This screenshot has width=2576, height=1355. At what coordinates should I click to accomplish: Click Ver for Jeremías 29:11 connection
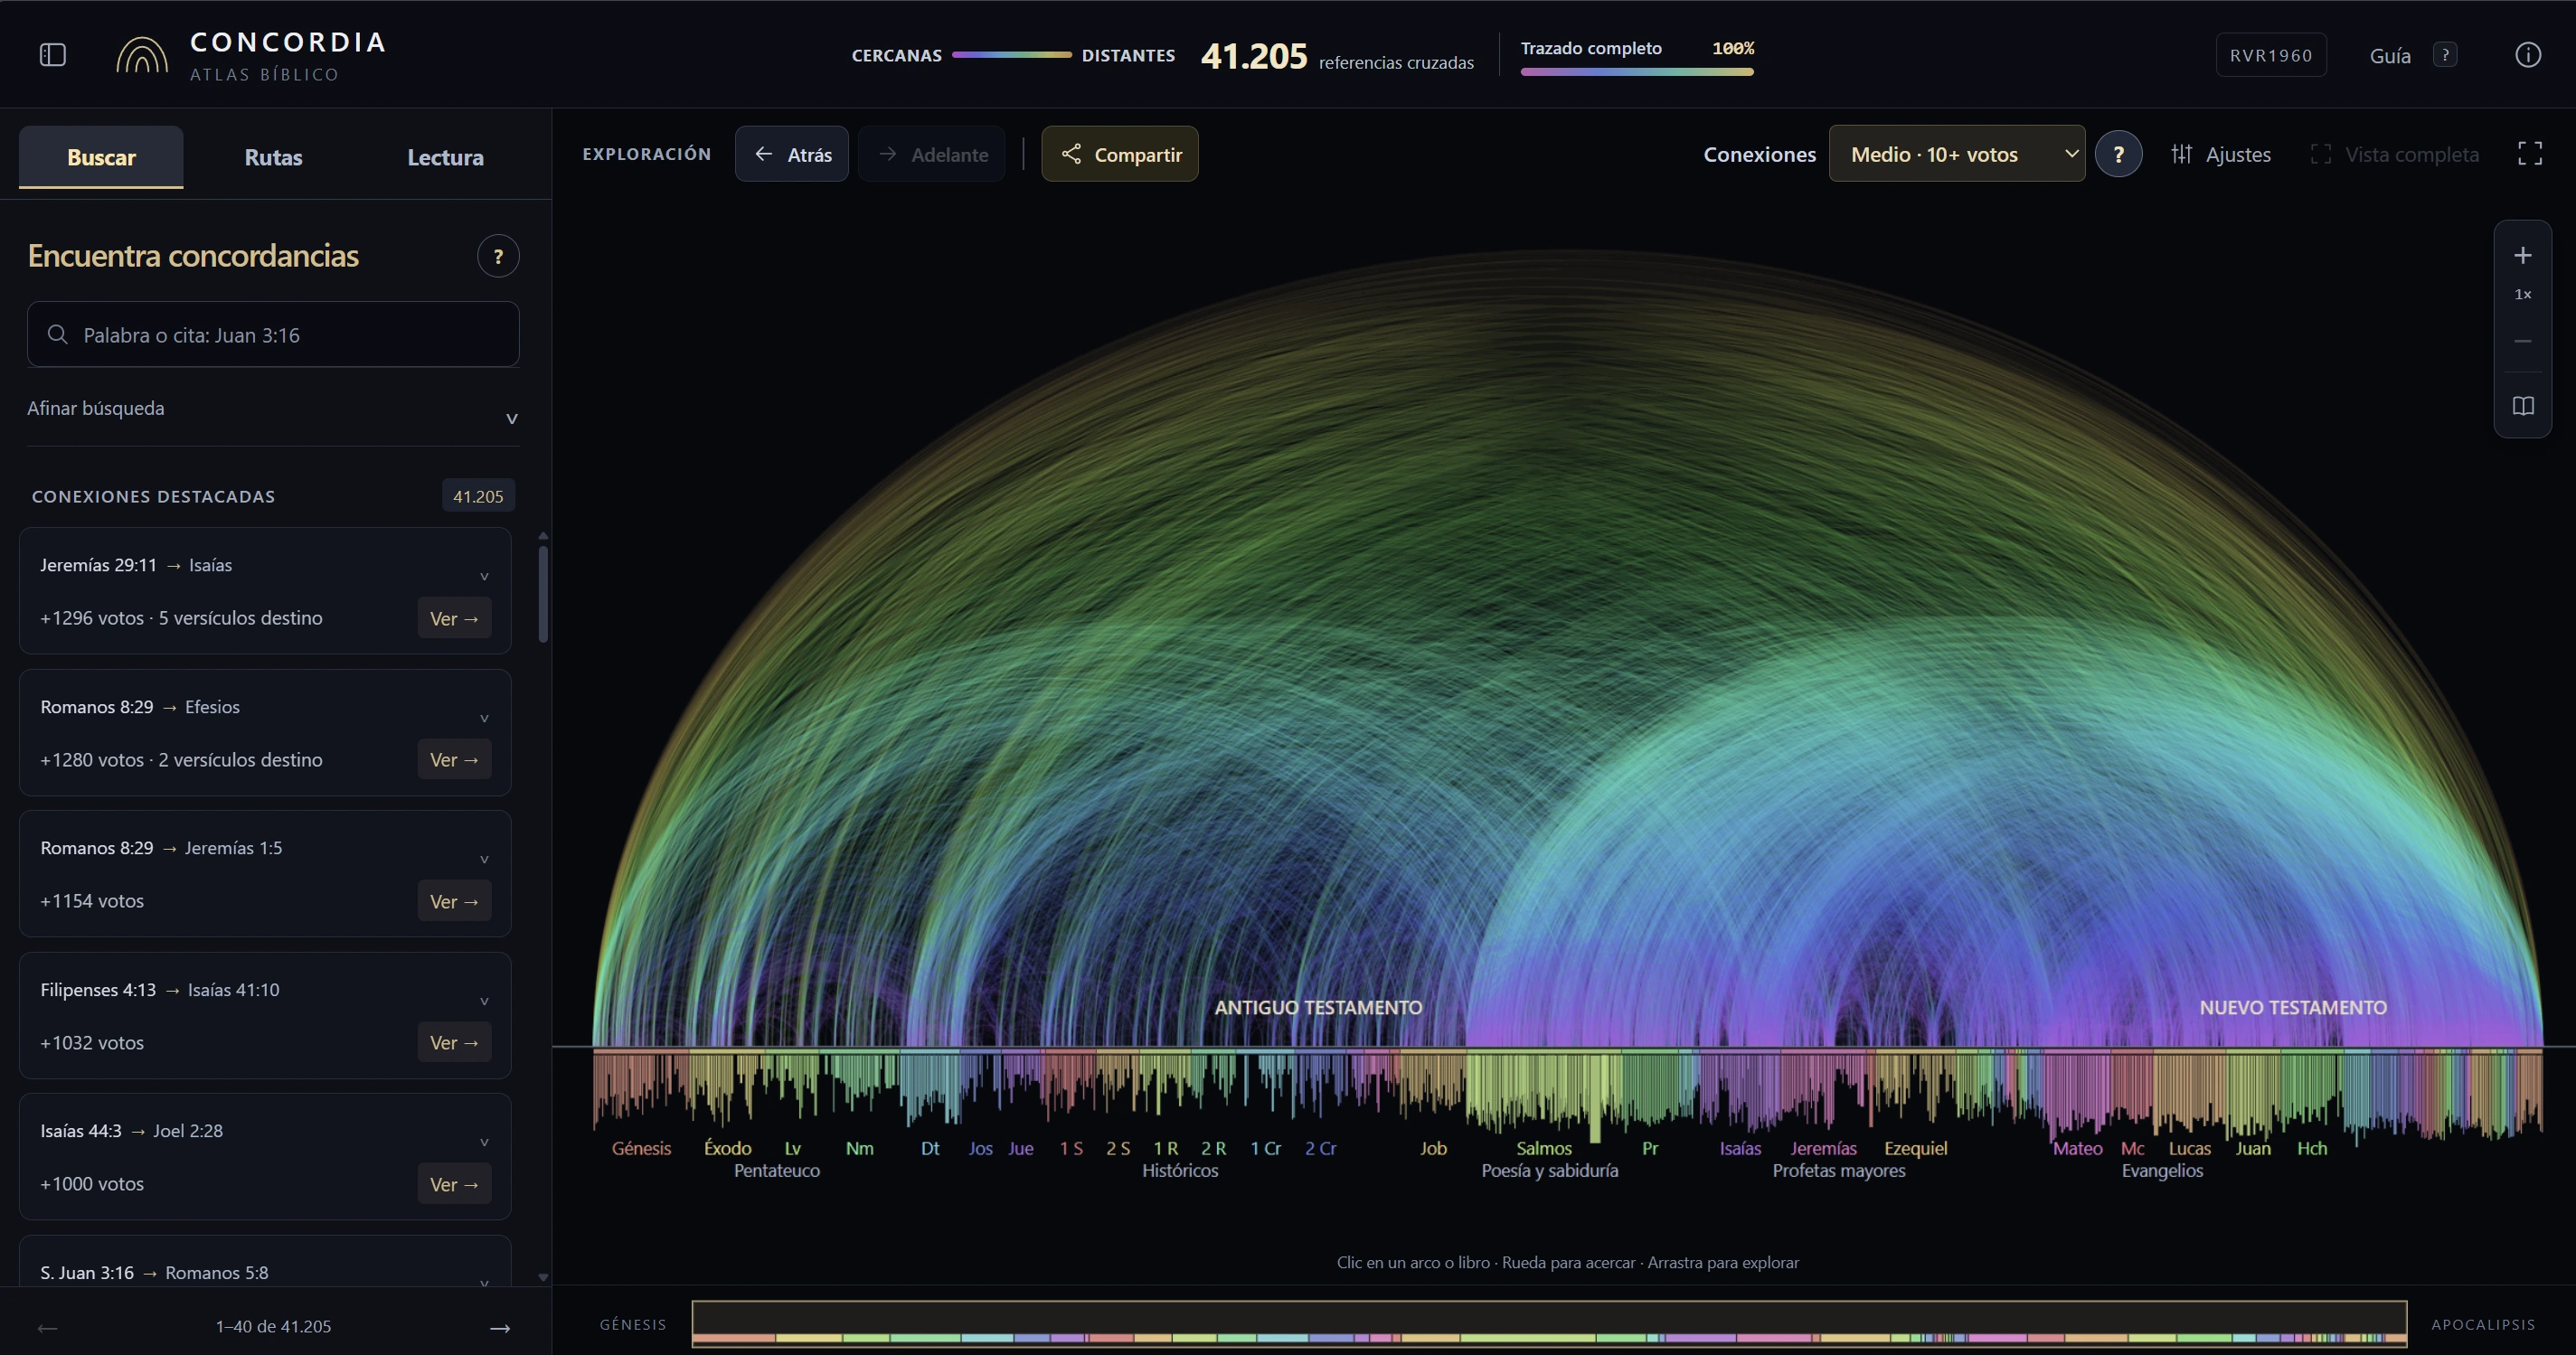pyautogui.click(x=454, y=618)
